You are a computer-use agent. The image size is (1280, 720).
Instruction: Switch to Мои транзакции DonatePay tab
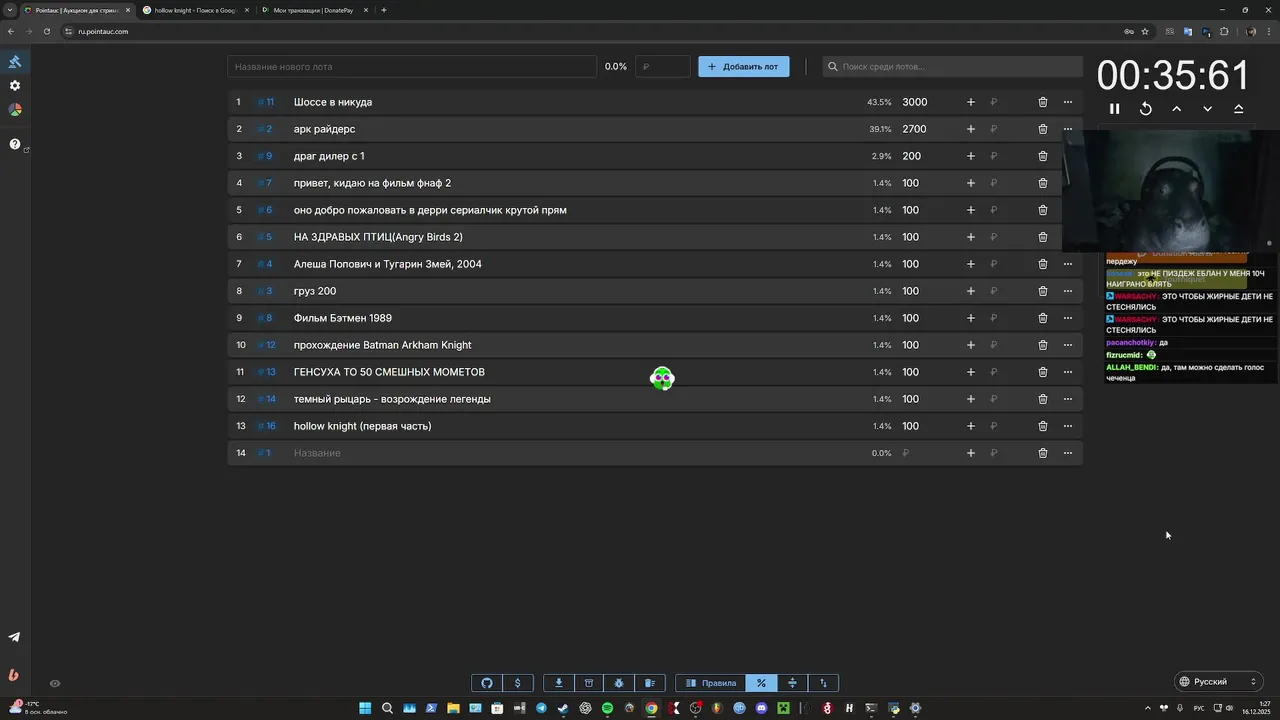click(x=314, y=10)
